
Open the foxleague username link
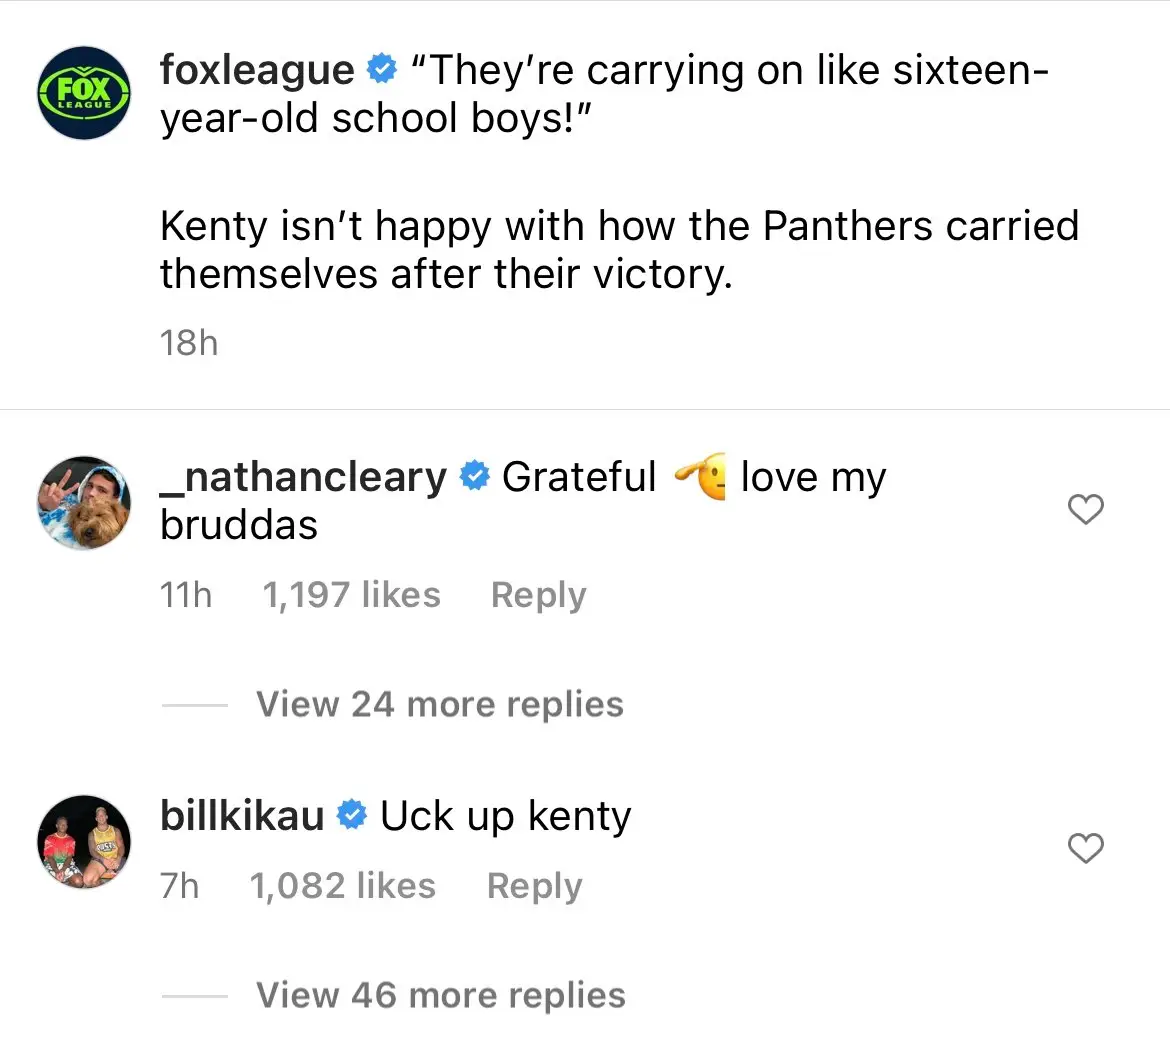(x=256, y=70)
